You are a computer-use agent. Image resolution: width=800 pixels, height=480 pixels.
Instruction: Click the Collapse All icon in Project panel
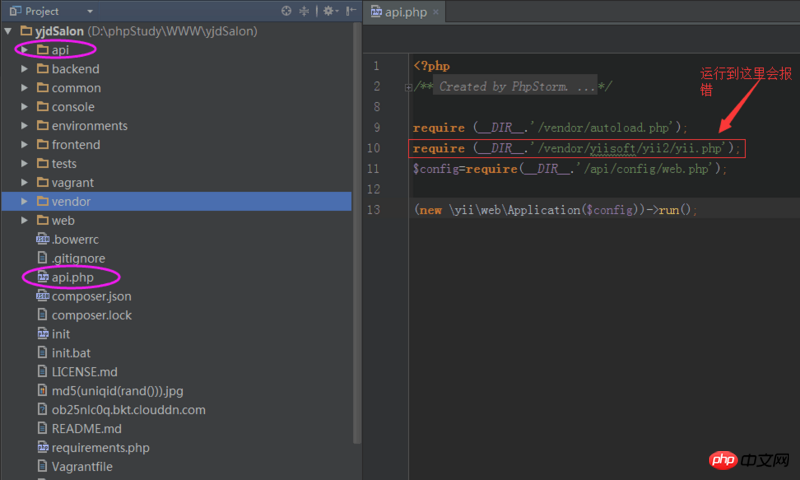point(304,11)
